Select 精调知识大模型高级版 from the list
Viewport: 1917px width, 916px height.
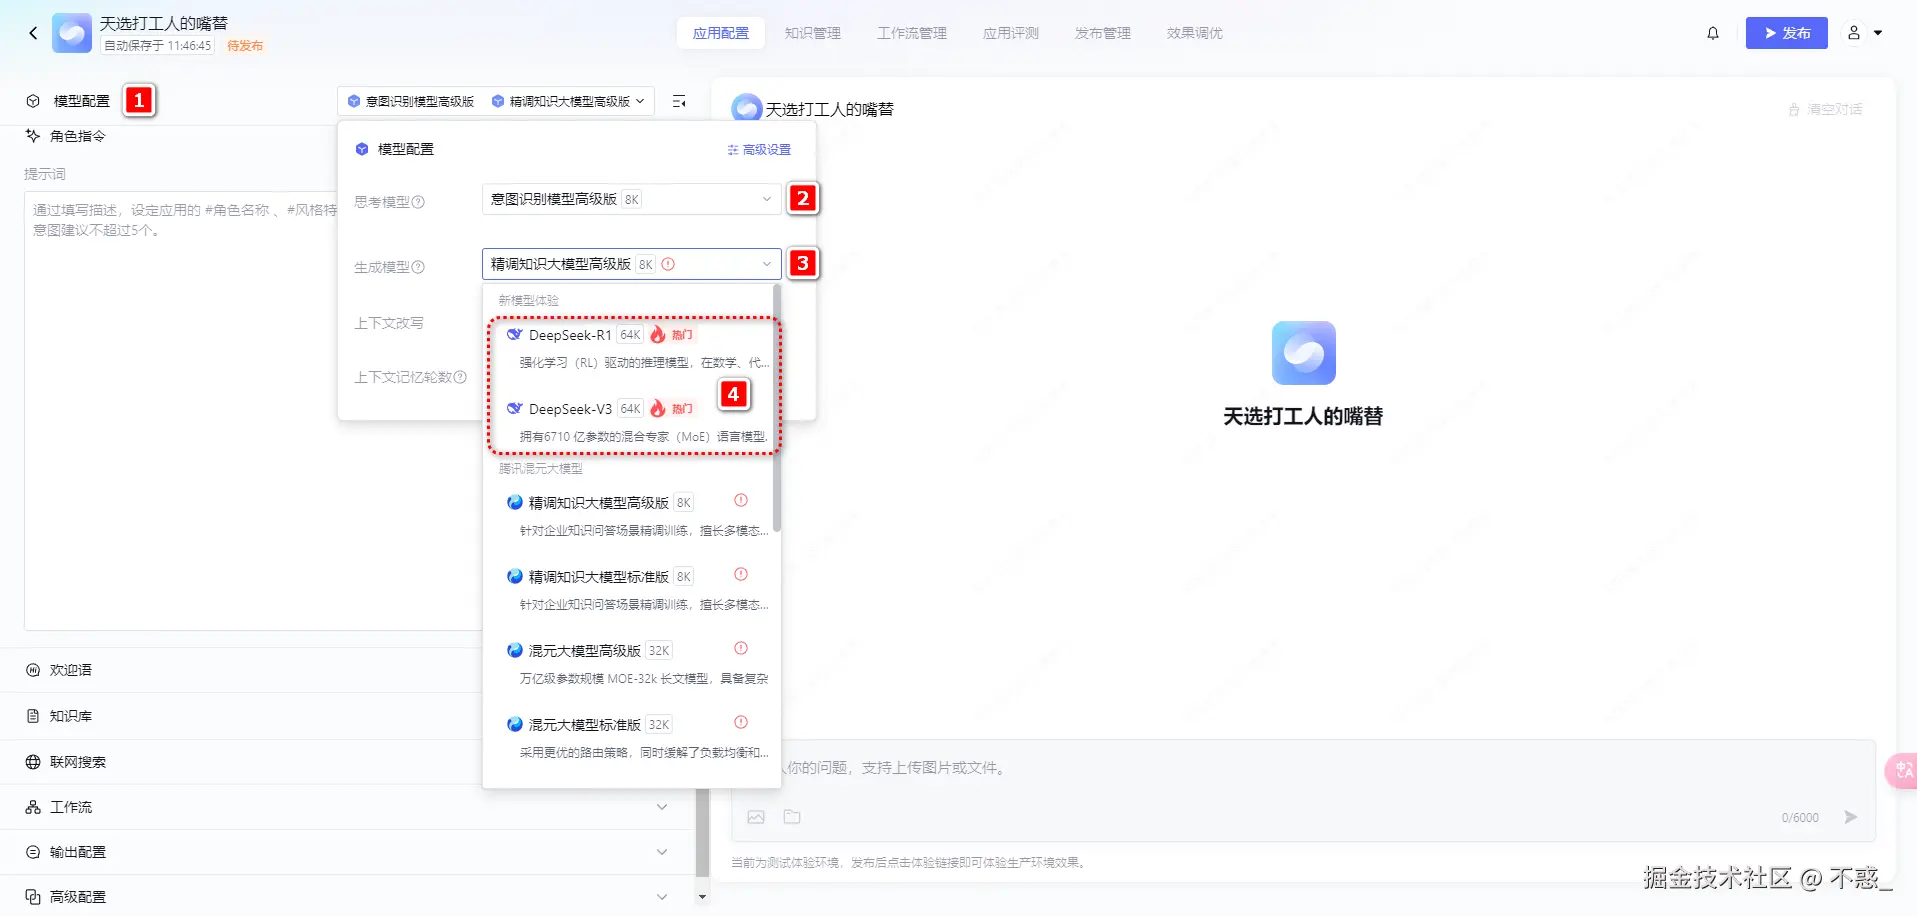click(x=630, y=516)
